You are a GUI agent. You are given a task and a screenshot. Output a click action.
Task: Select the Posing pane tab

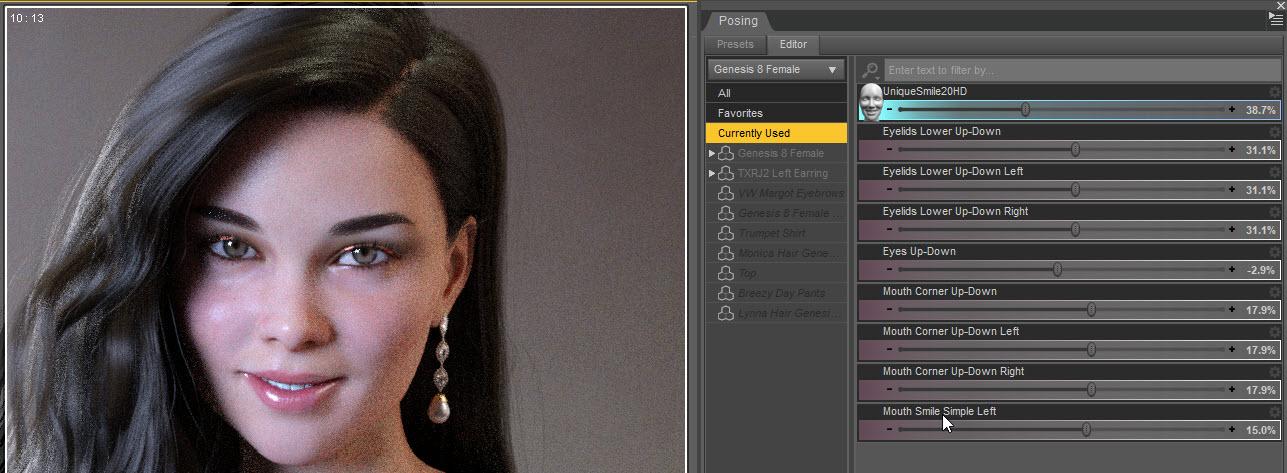(738, 21)
